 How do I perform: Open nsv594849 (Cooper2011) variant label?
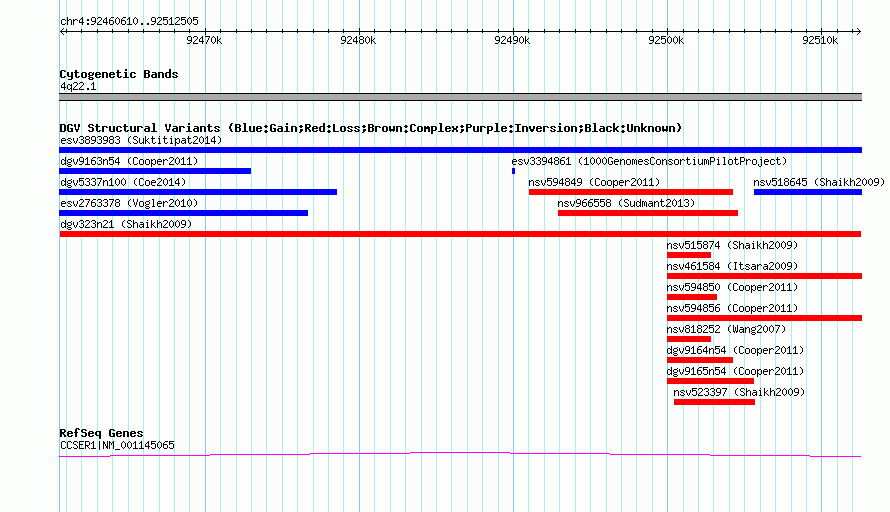click(594, 182)
